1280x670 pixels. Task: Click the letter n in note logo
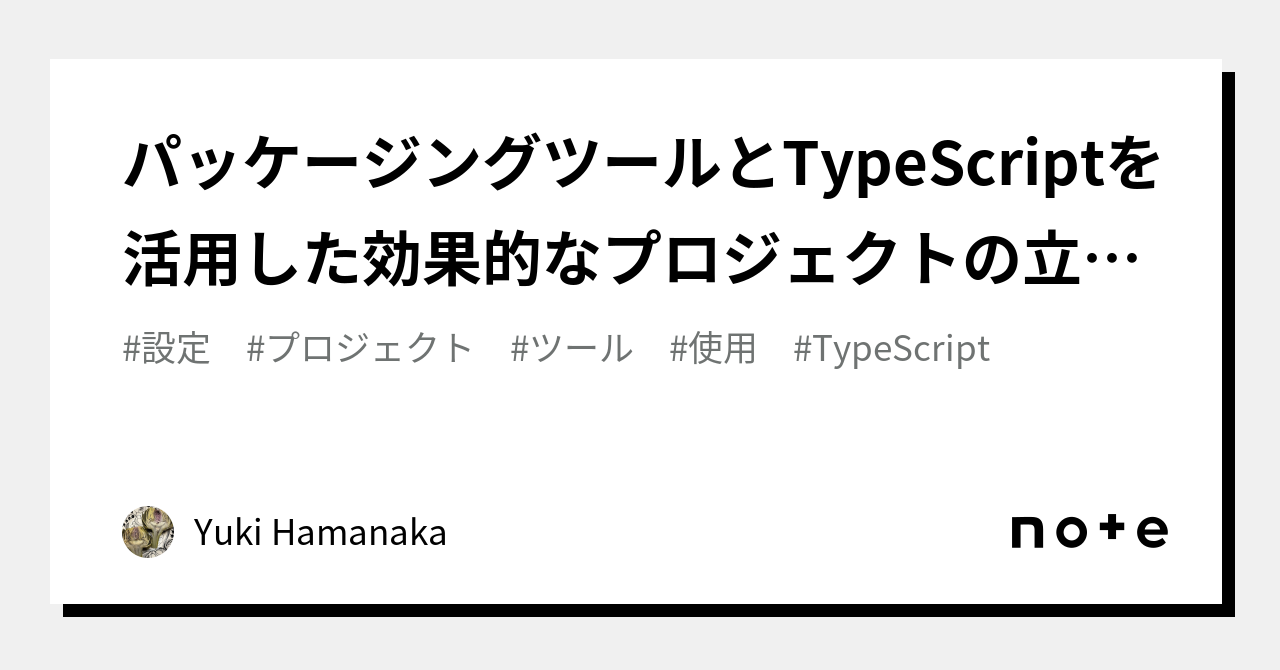[x=1028, y=532]
